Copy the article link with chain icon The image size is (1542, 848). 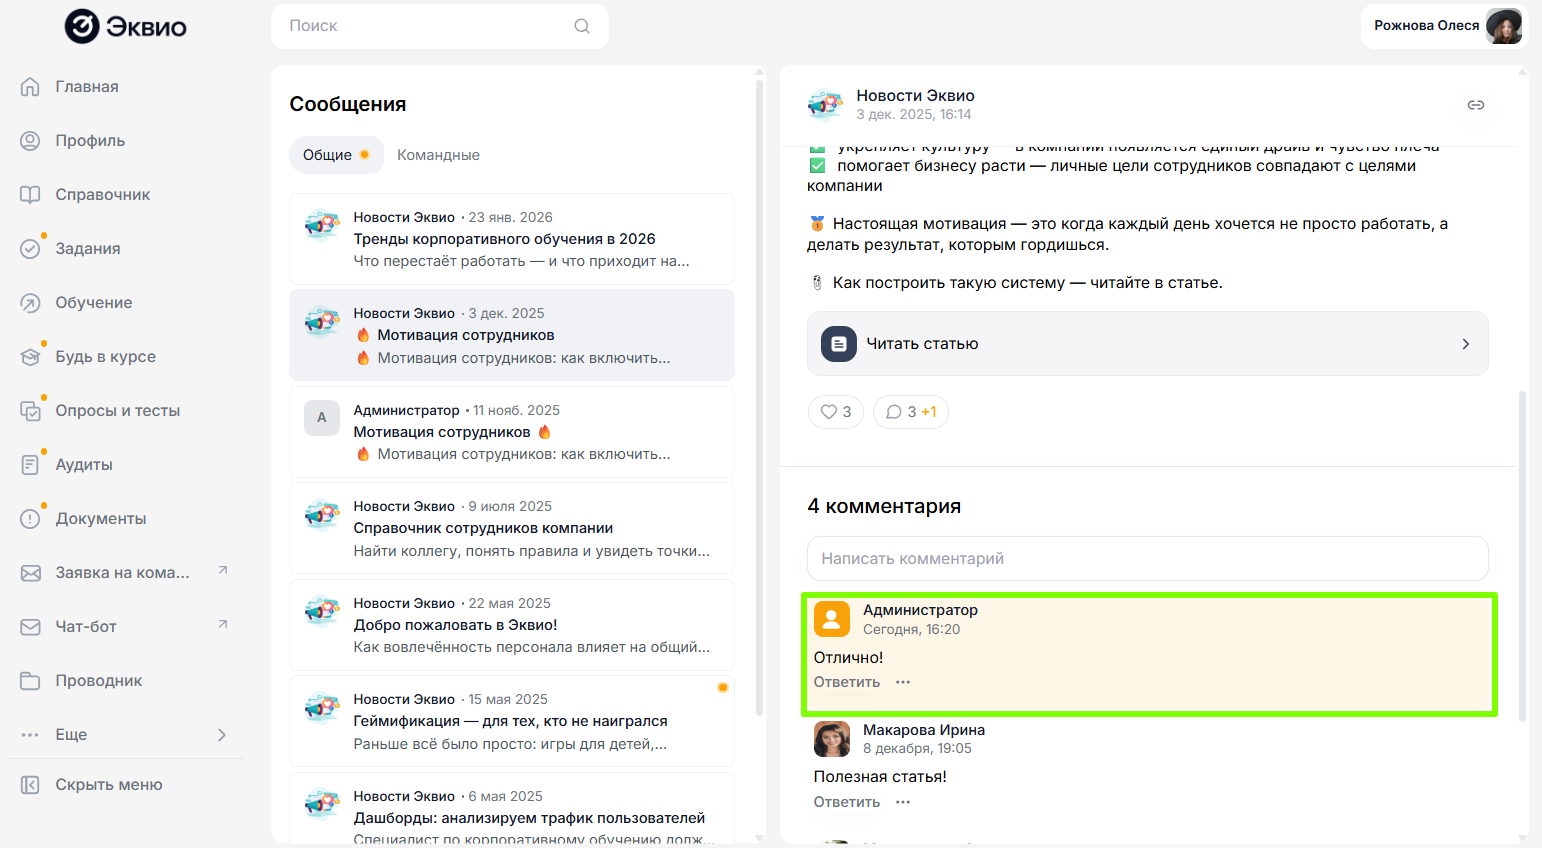1476,105
